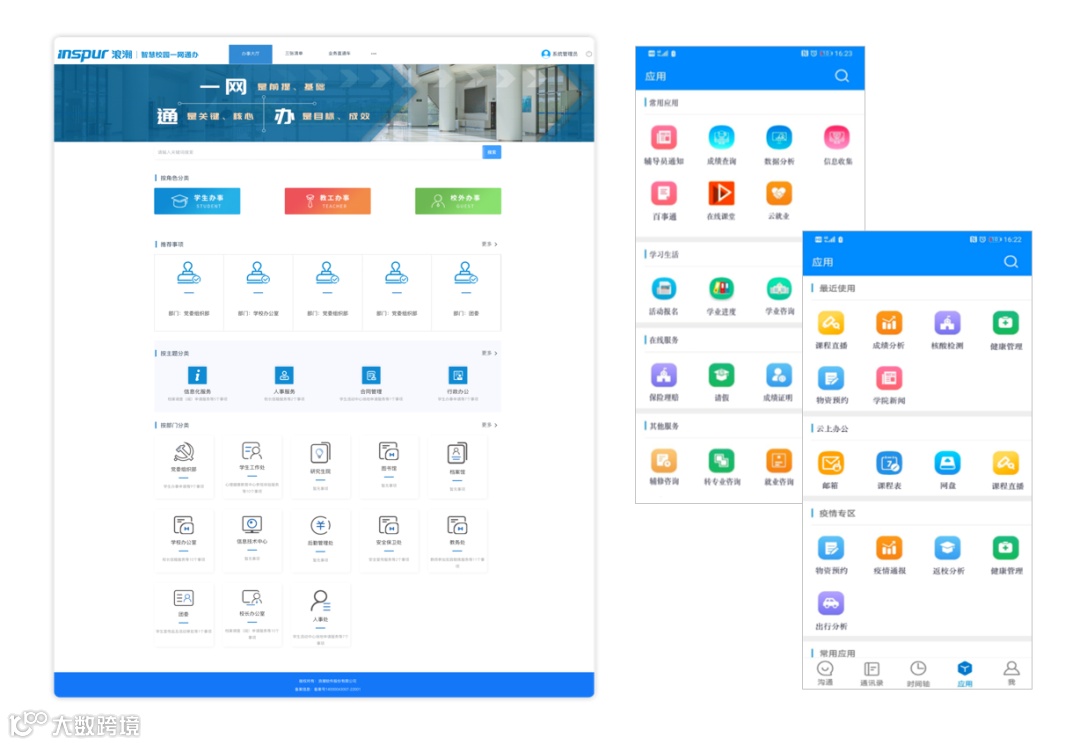Open recommended item card for 学校办公室
This screenshot has width=1080, height=745.
258,293
